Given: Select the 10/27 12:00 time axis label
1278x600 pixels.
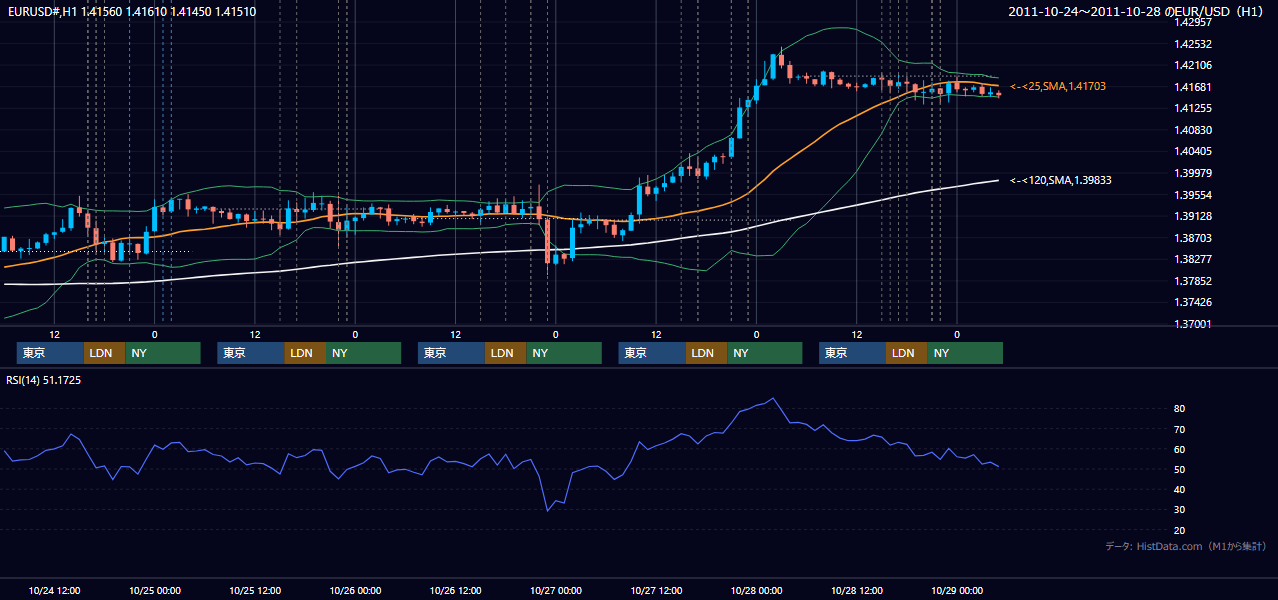Looking at the screenshot, I should click(656, 590).
